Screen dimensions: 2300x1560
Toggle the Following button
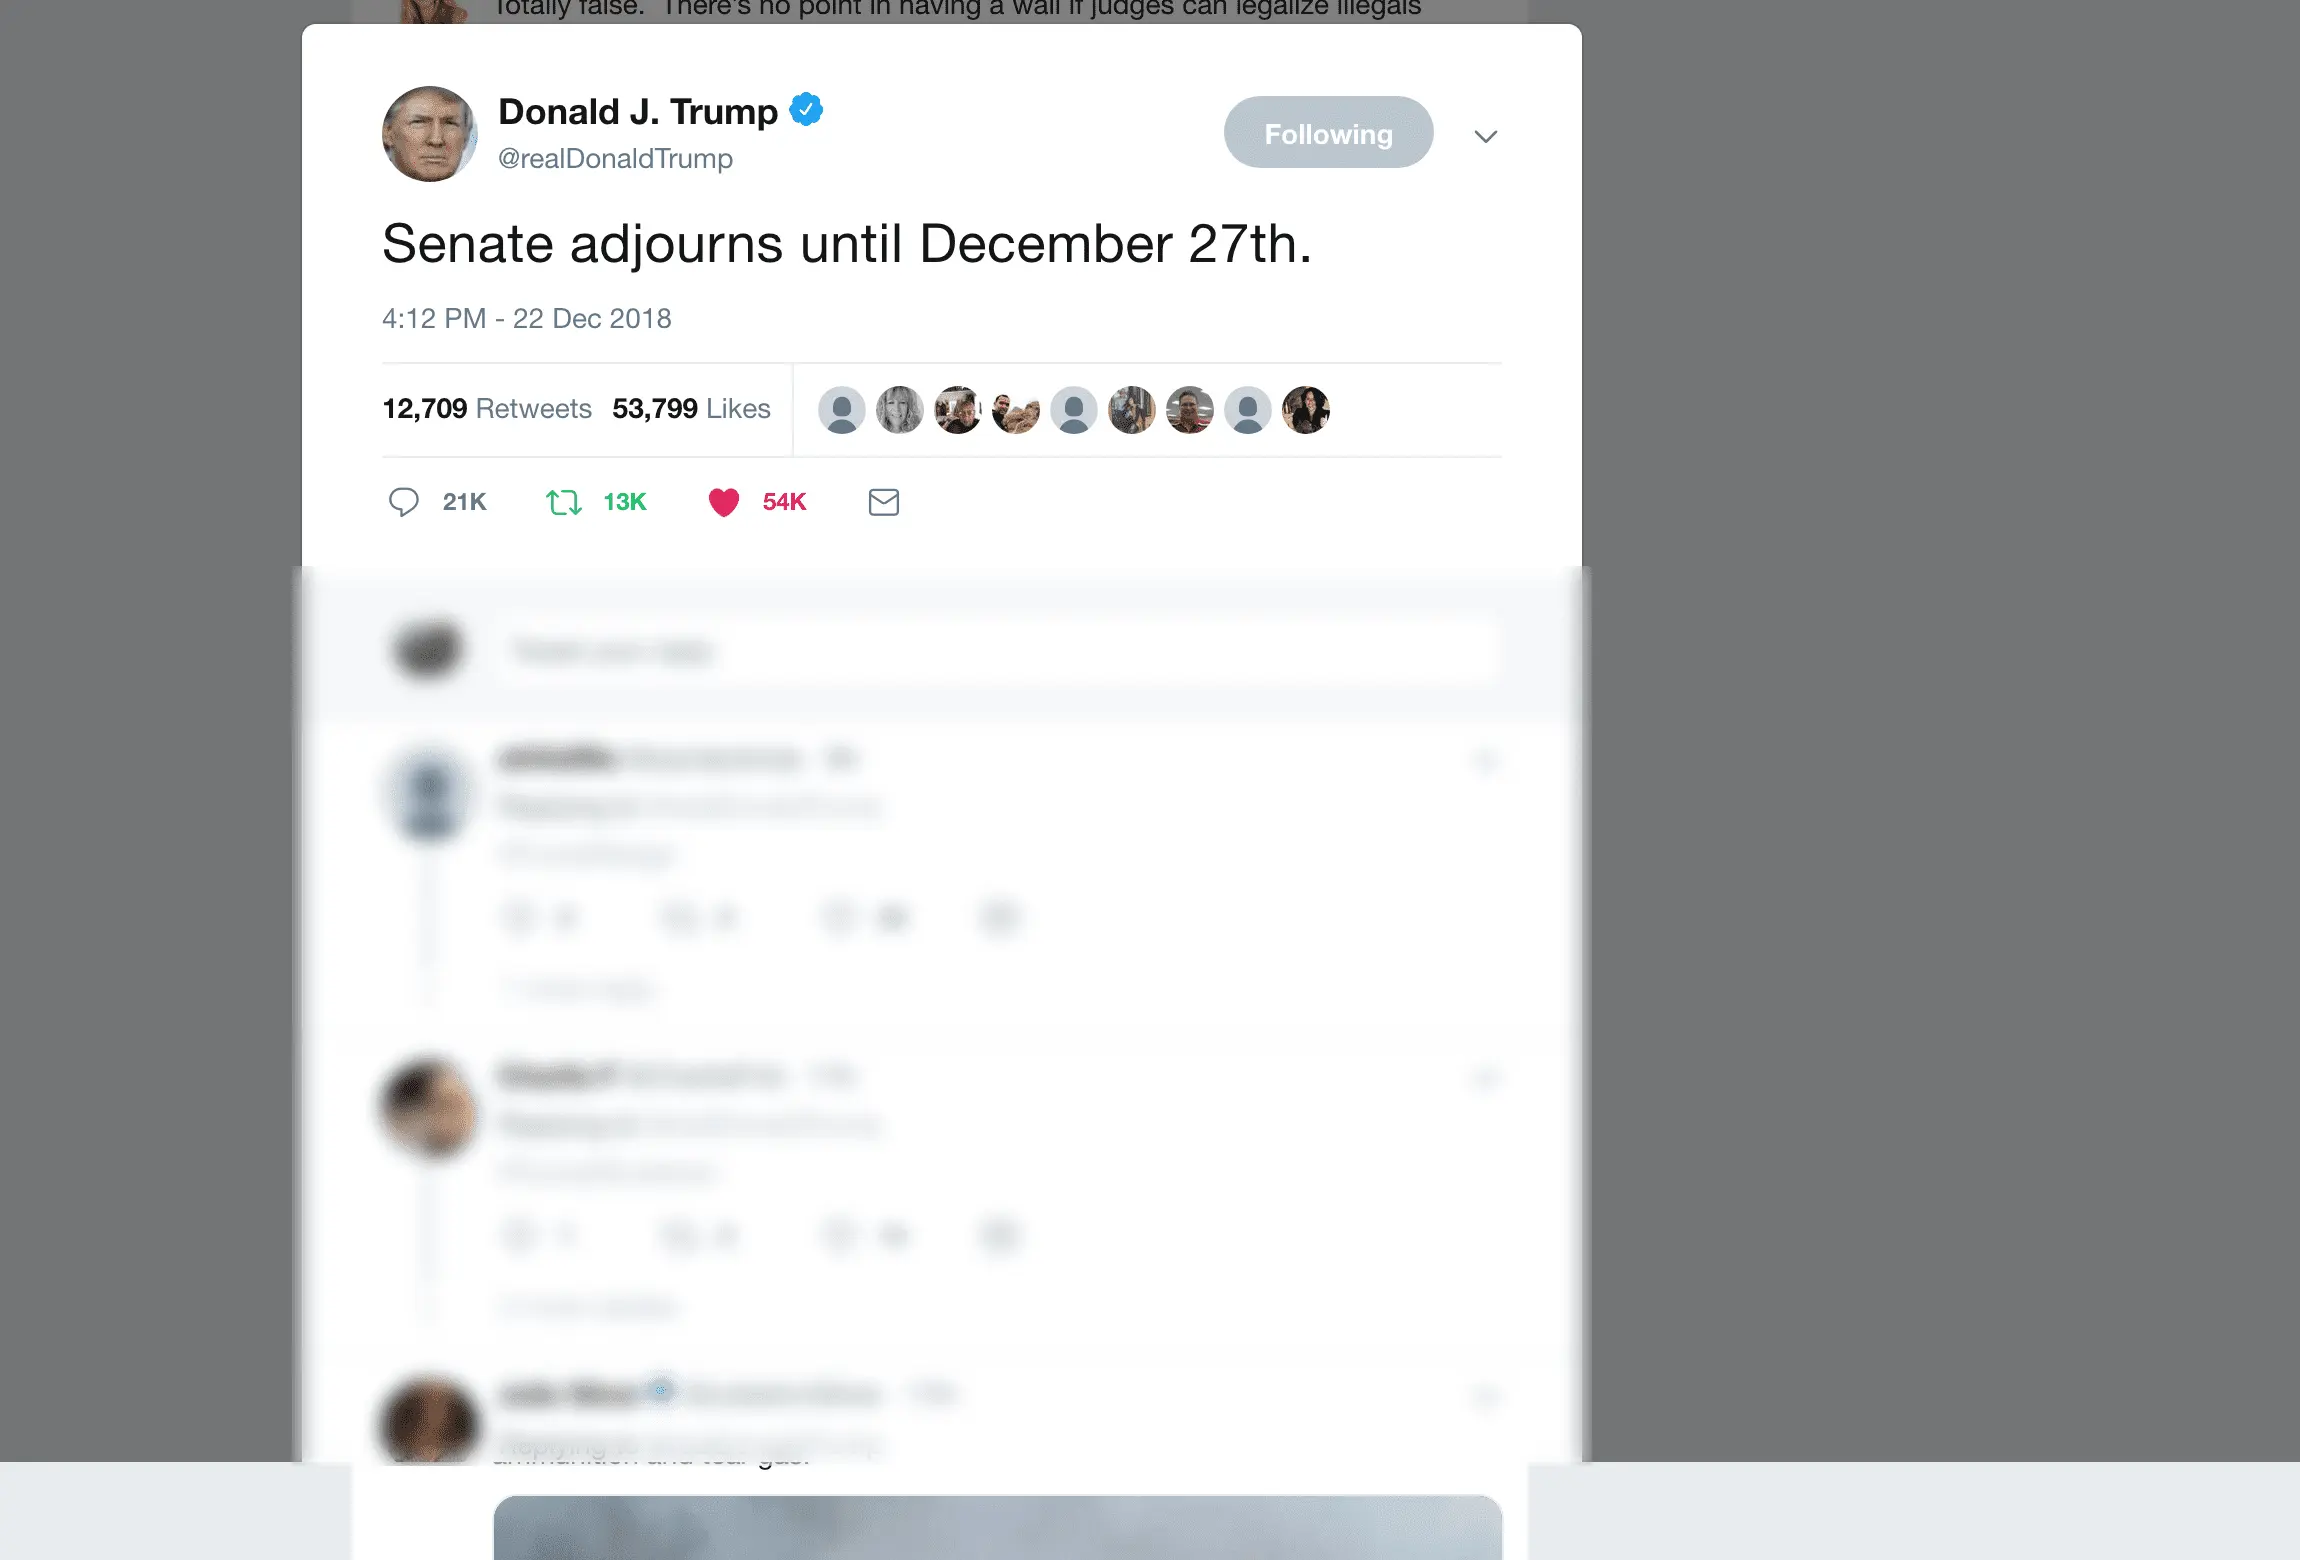click(x=1328, y=132)
